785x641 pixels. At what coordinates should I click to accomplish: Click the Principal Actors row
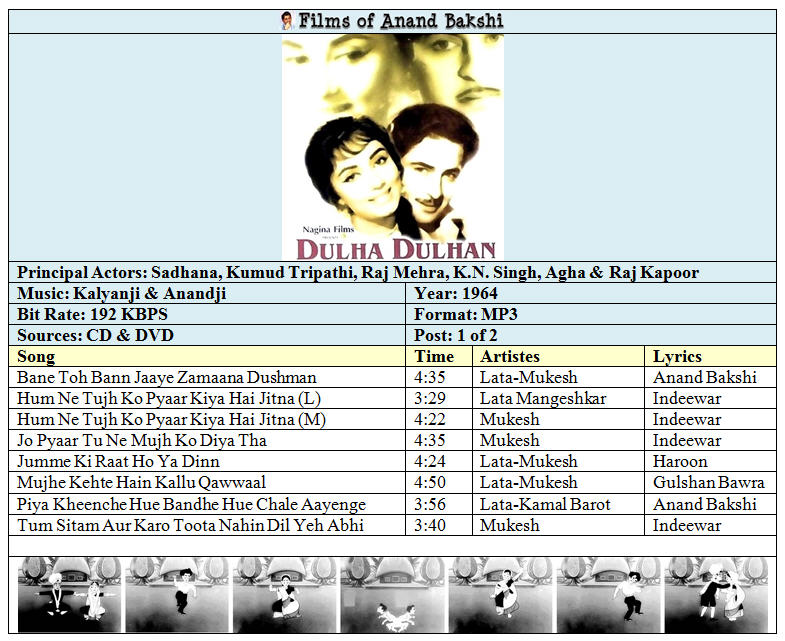[x=392, y=272]
